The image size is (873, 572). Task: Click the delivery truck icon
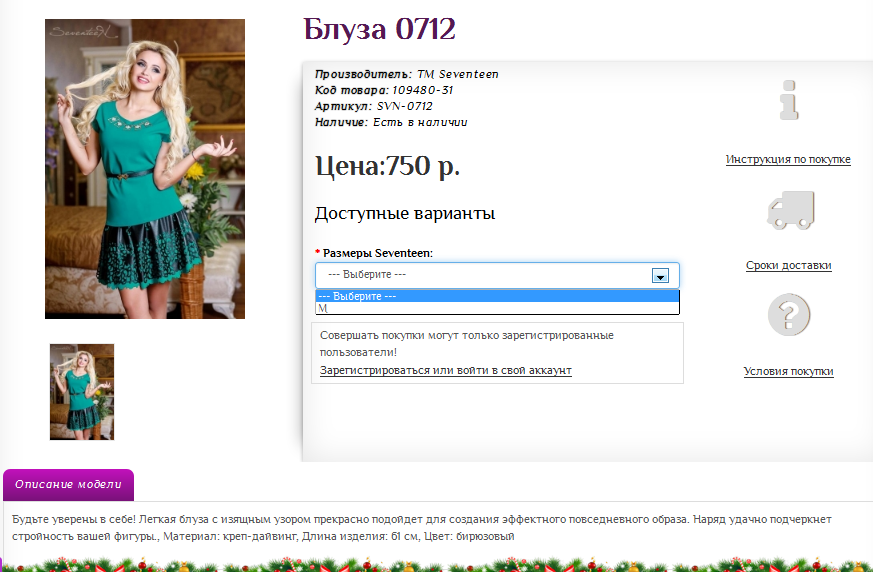click(791, 210)
